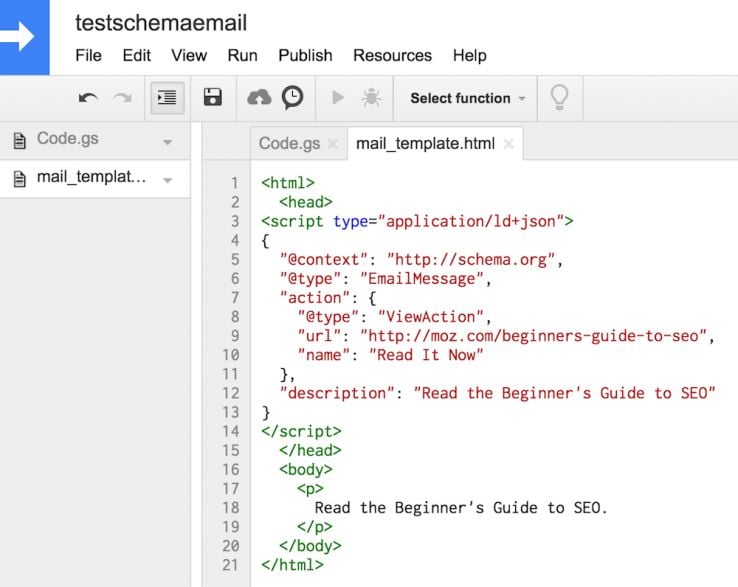Click the <head> opening tag
This screenshot has width=738, height=587.
(x=306, y=202)
